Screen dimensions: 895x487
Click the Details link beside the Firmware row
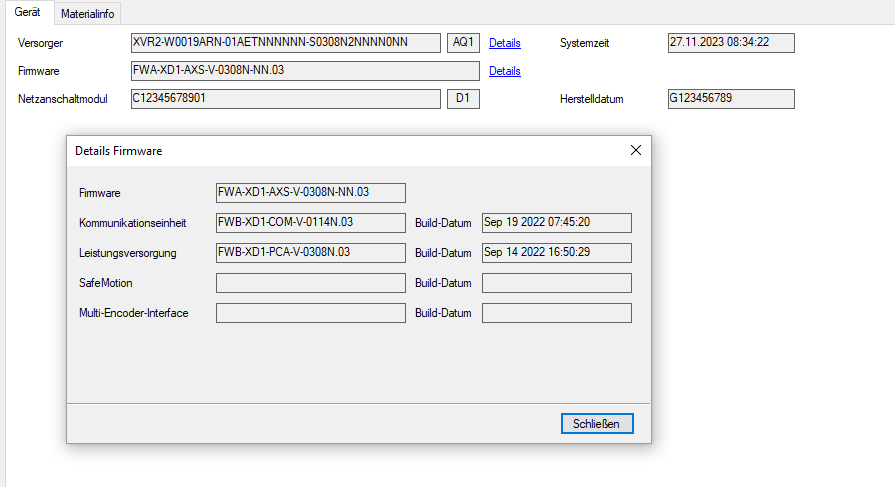click(x=504, y=71)
